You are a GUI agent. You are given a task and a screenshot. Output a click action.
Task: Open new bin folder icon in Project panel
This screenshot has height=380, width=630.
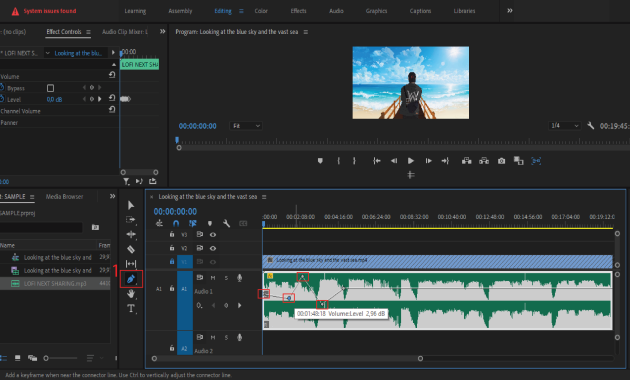[95, 227]
